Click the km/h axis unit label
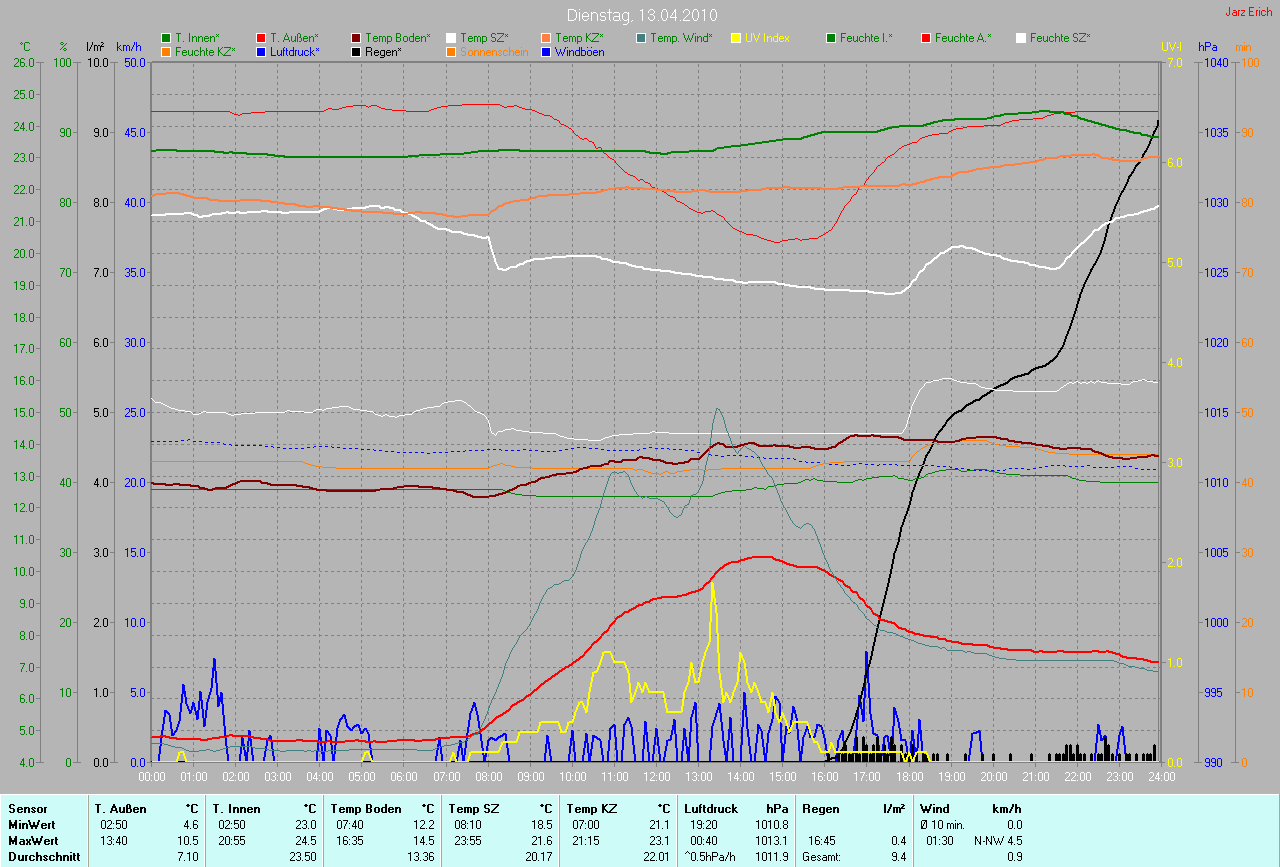This screenshot has height=867, width=1280. (x=129, y=47)
